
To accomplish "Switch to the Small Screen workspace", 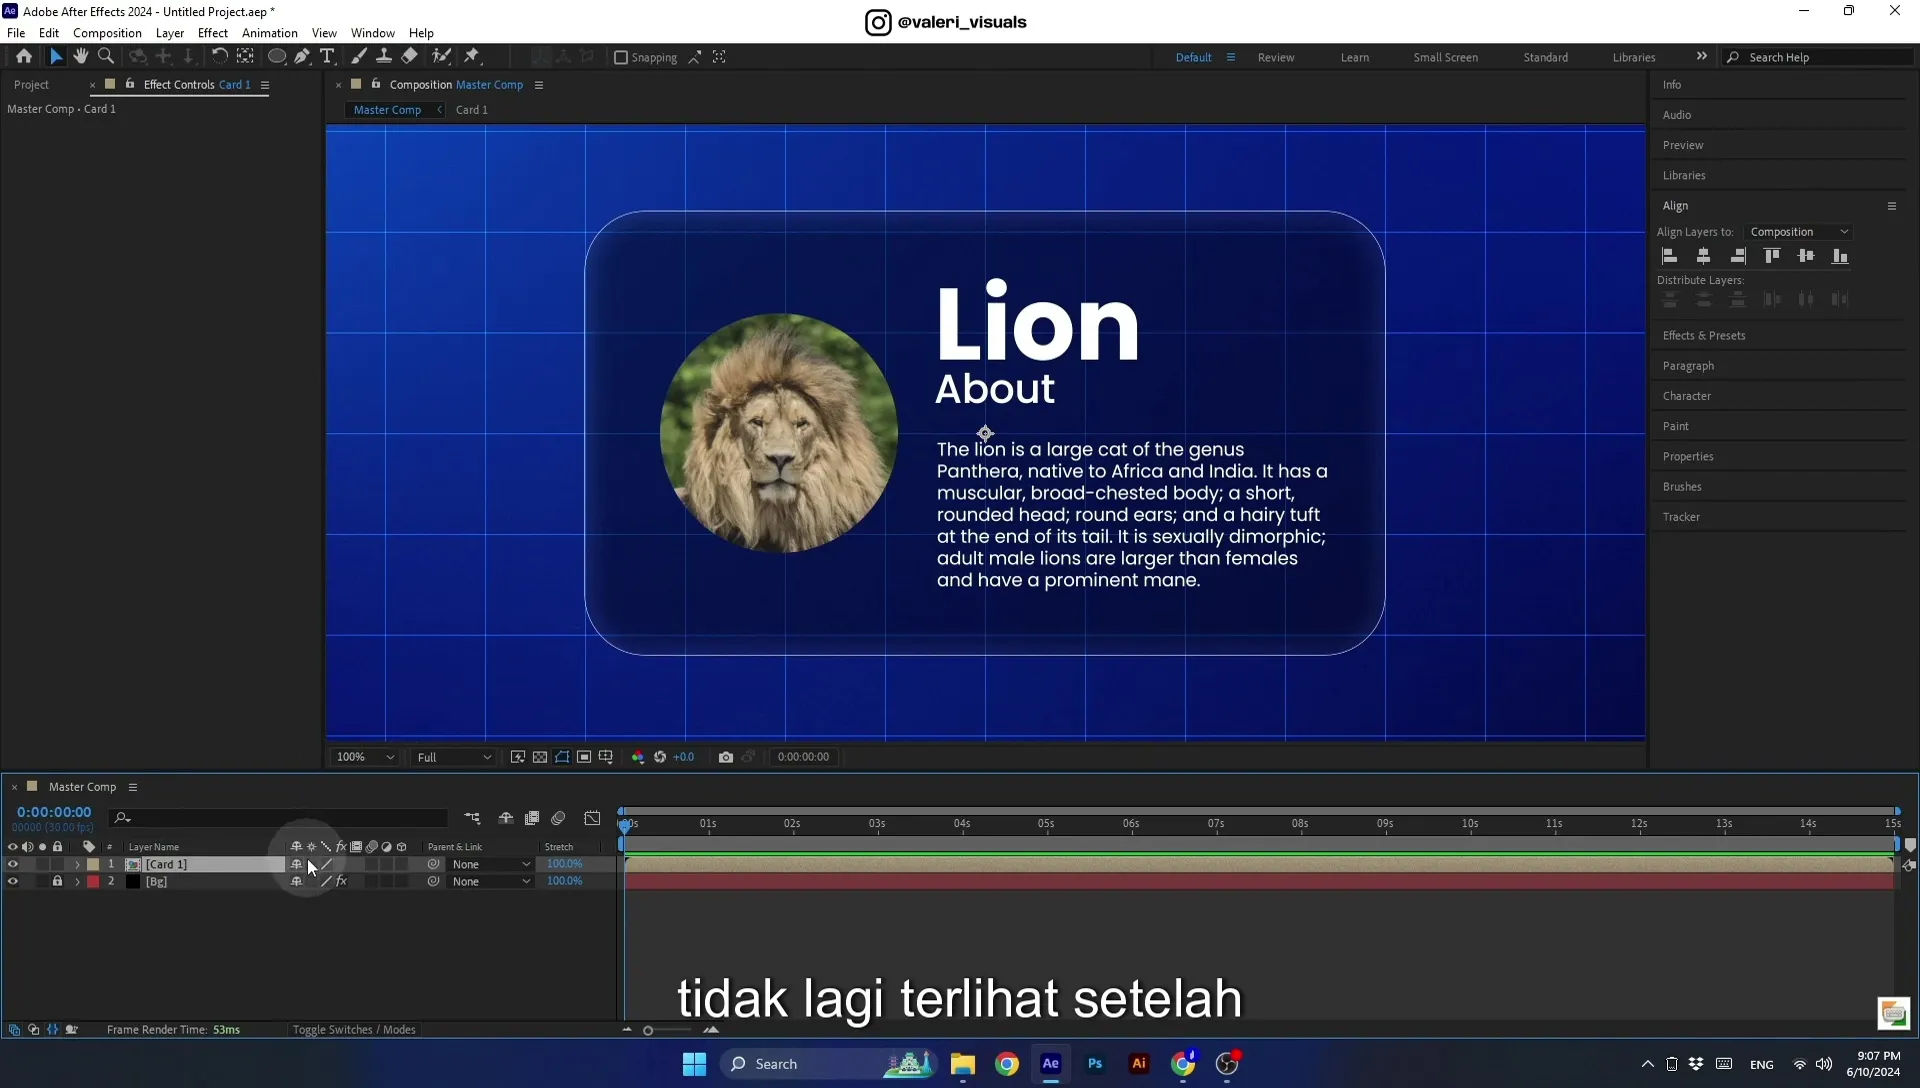I will pos(1445,58).
